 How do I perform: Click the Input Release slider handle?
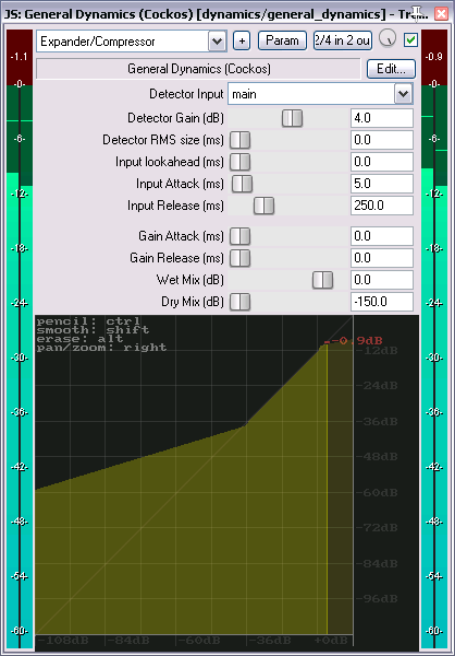click(x=264, y=206)
